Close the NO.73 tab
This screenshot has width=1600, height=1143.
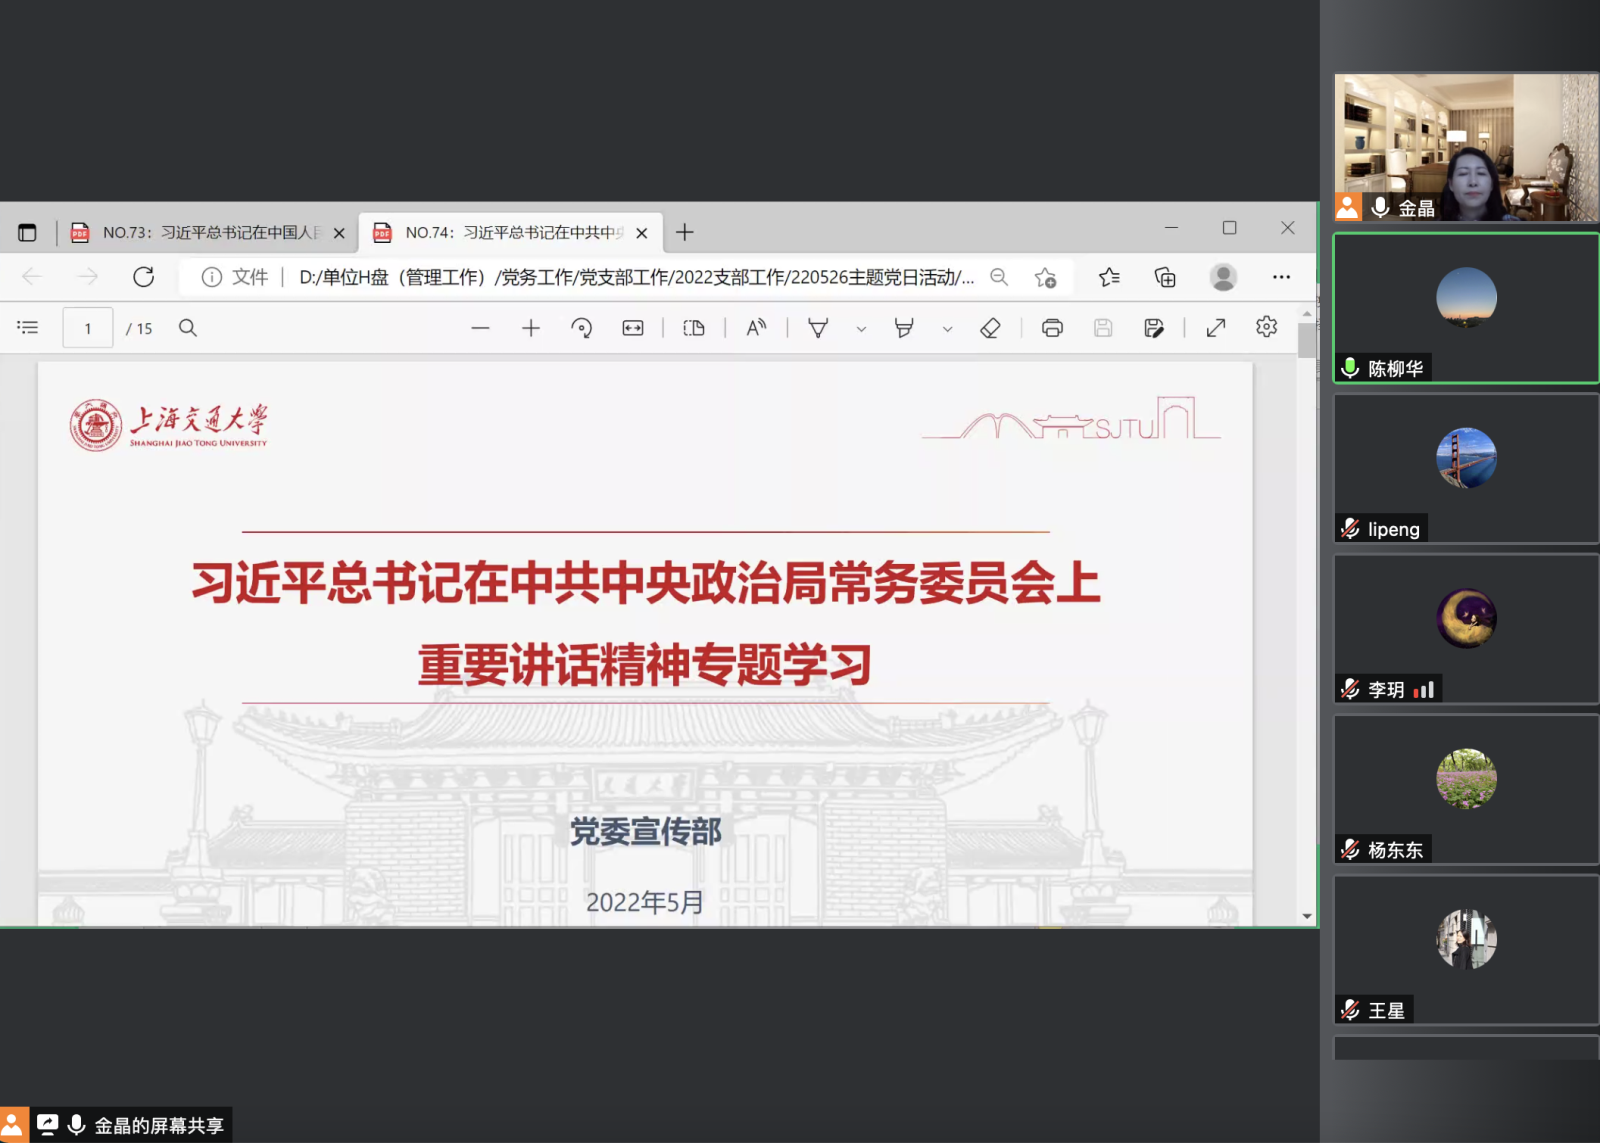[339, 233]
